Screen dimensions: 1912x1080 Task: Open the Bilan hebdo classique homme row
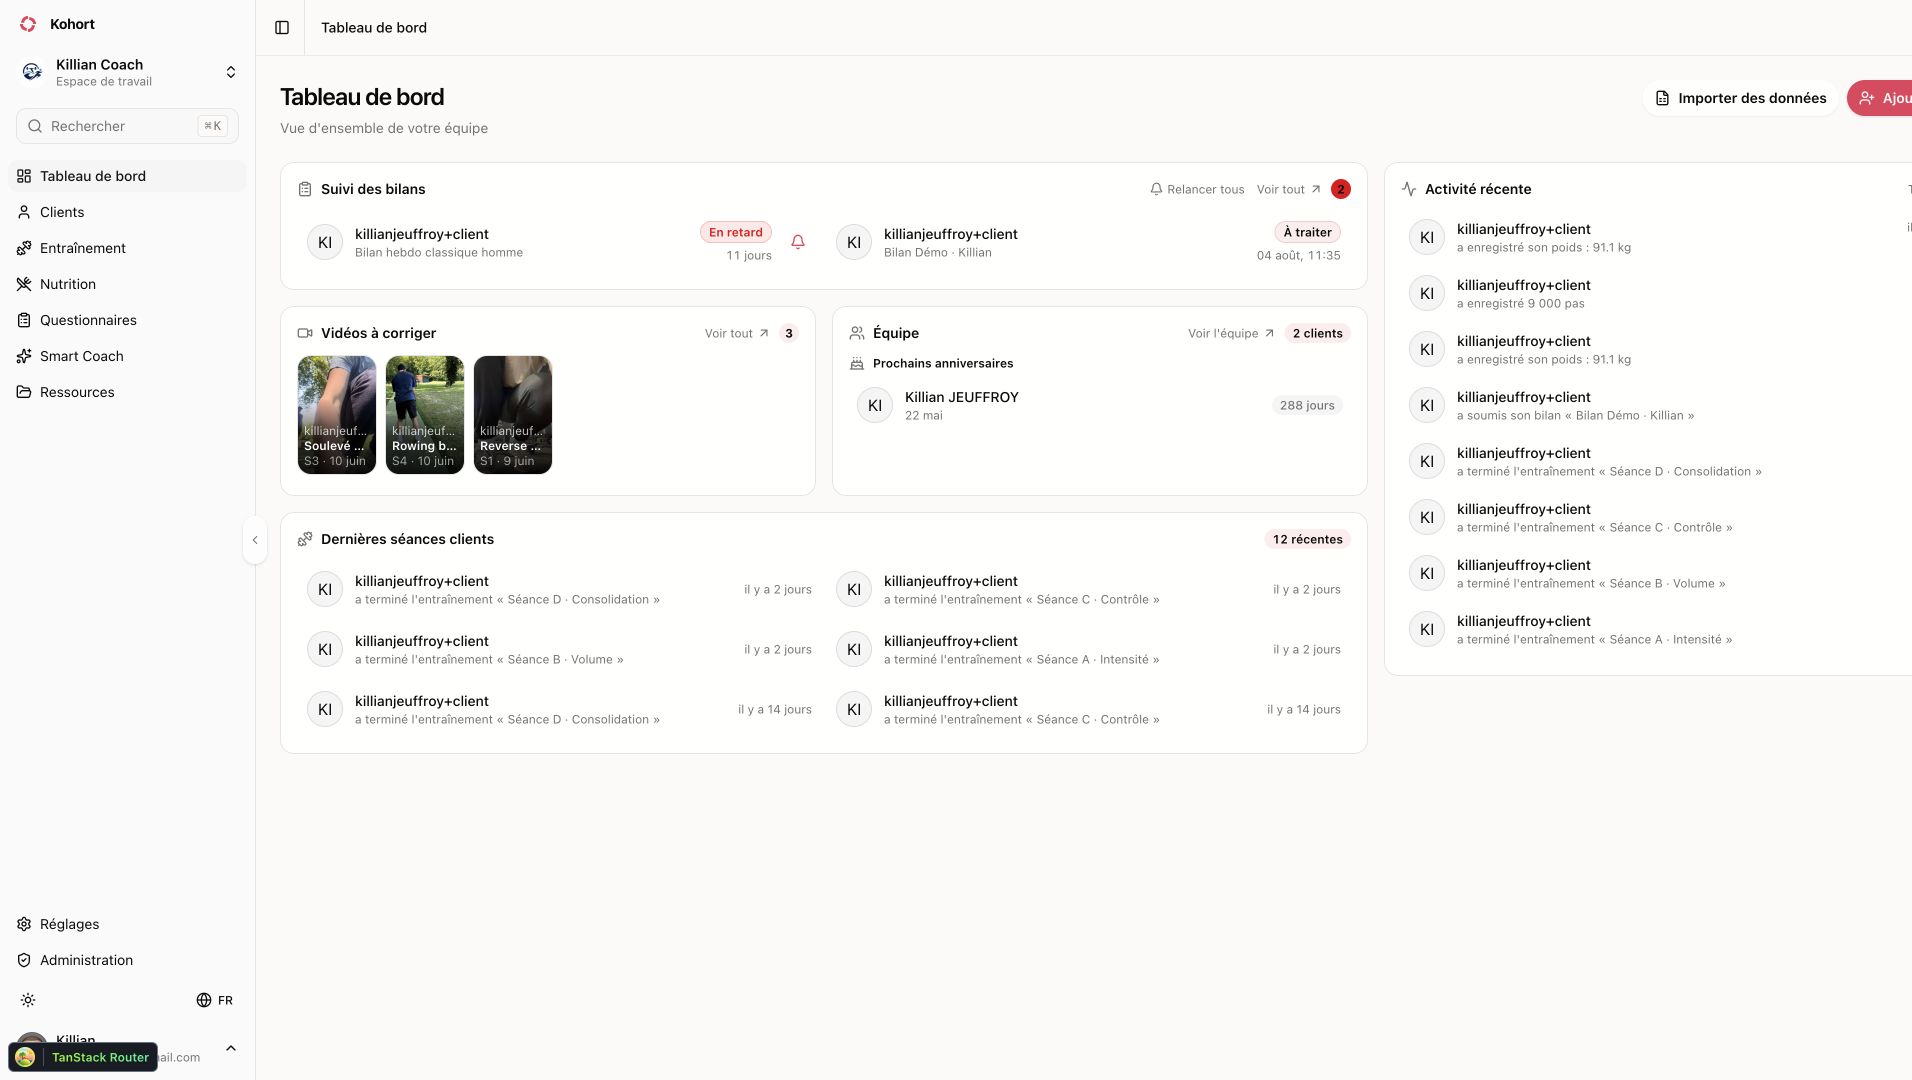(559, 242)
